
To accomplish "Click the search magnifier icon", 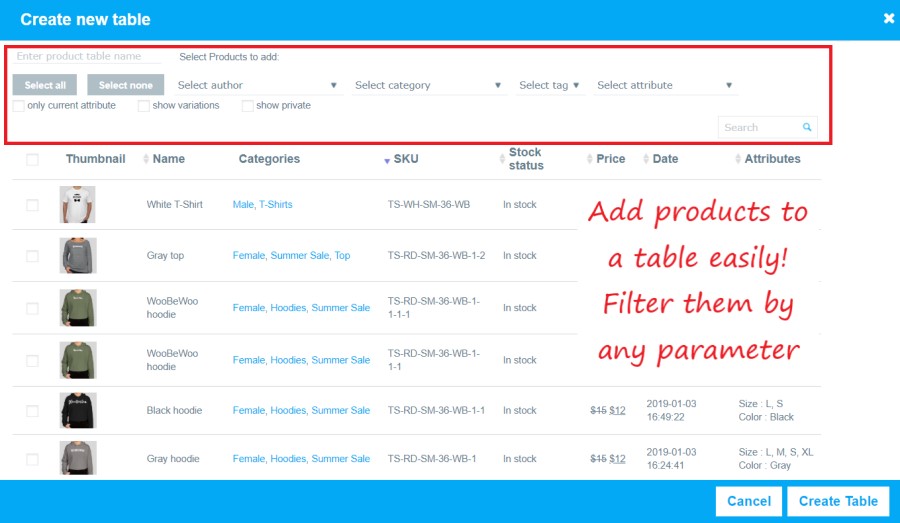I will (807, 127).
